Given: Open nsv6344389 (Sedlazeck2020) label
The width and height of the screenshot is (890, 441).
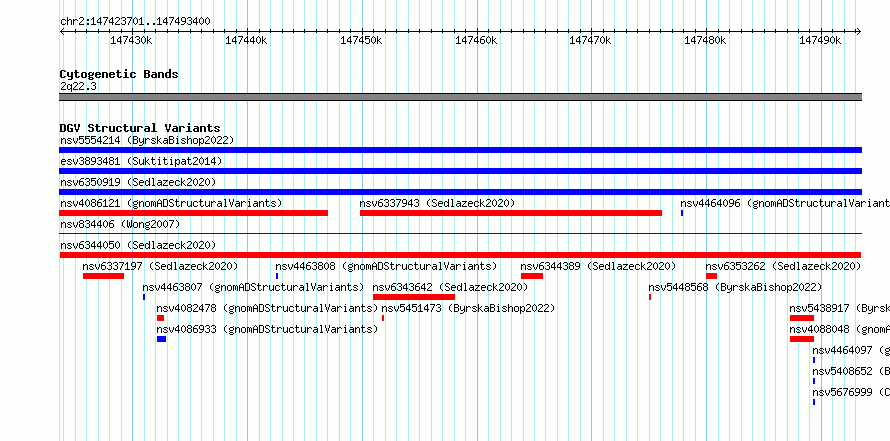Looking at the screenshot, I should click(598, 266).
